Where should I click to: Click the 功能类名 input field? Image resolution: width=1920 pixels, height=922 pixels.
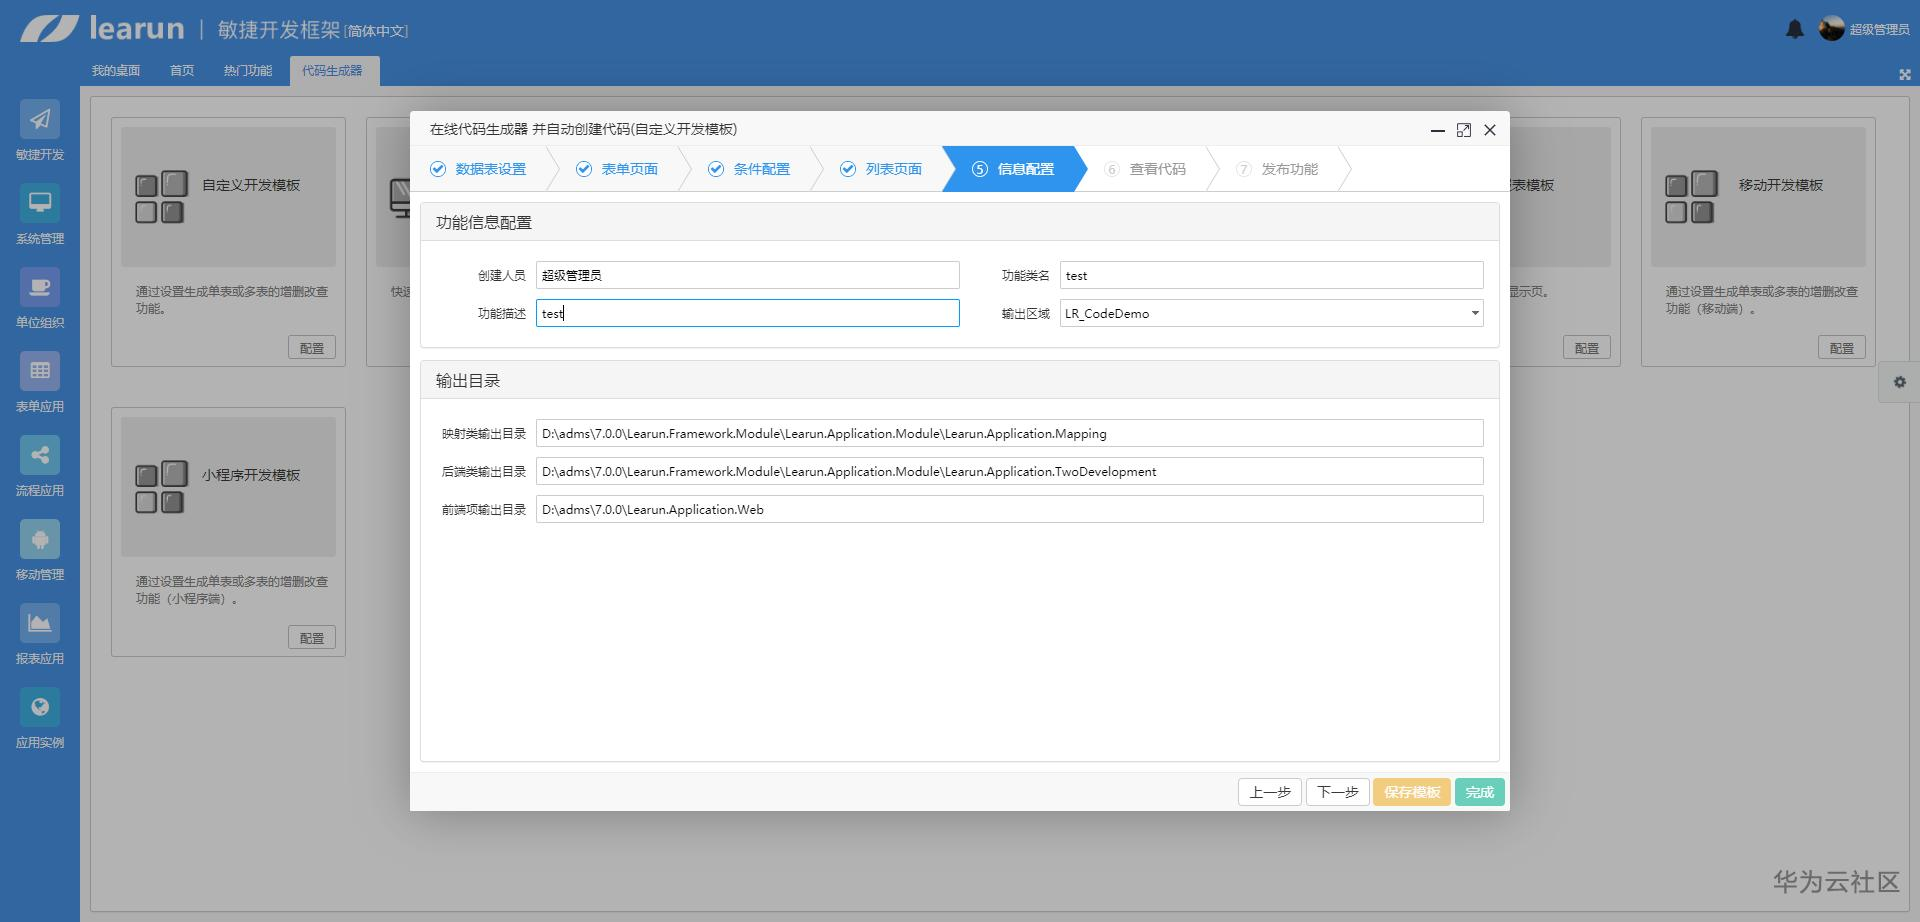point(1271,275)
